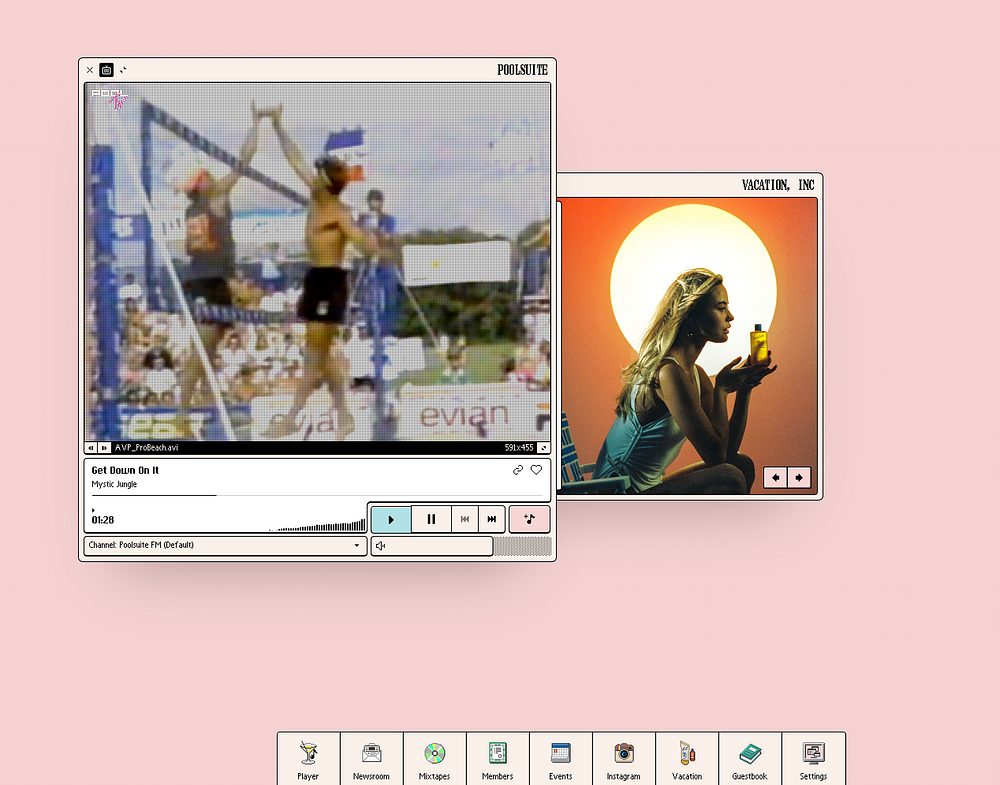Open Events from the dock
This screenshot has width=1000, height=785.
561,759
